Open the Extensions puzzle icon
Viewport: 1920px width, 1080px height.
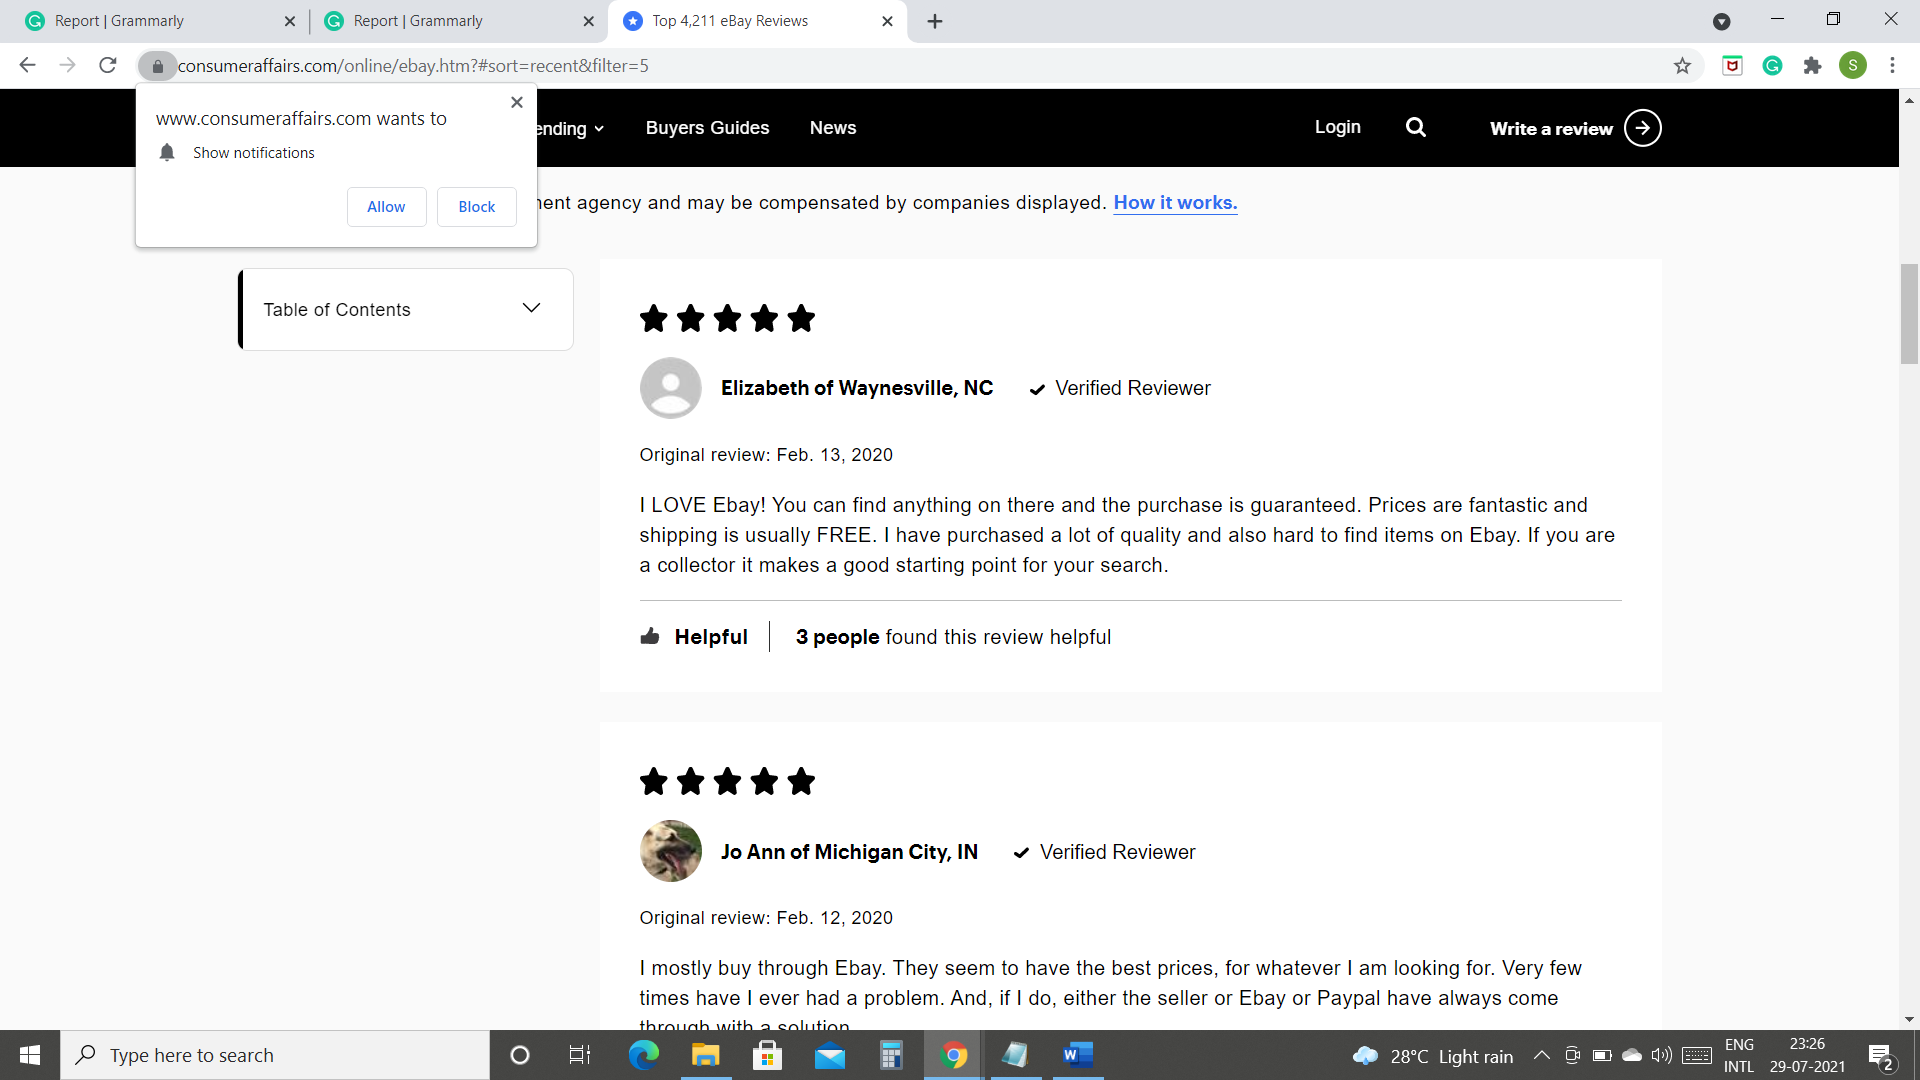tap(1812, 66)
